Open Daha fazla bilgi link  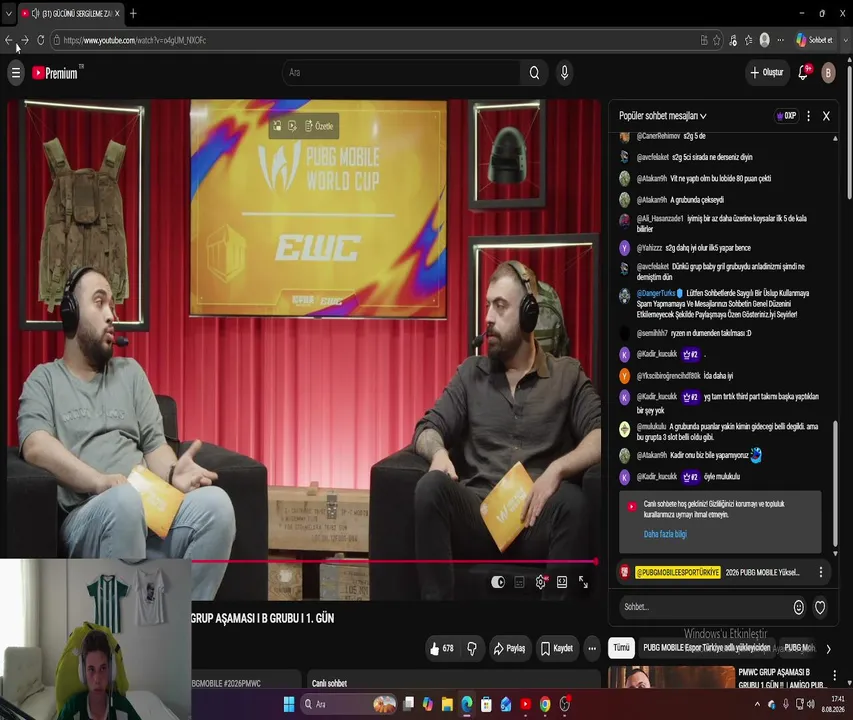[x=665, y=534]
